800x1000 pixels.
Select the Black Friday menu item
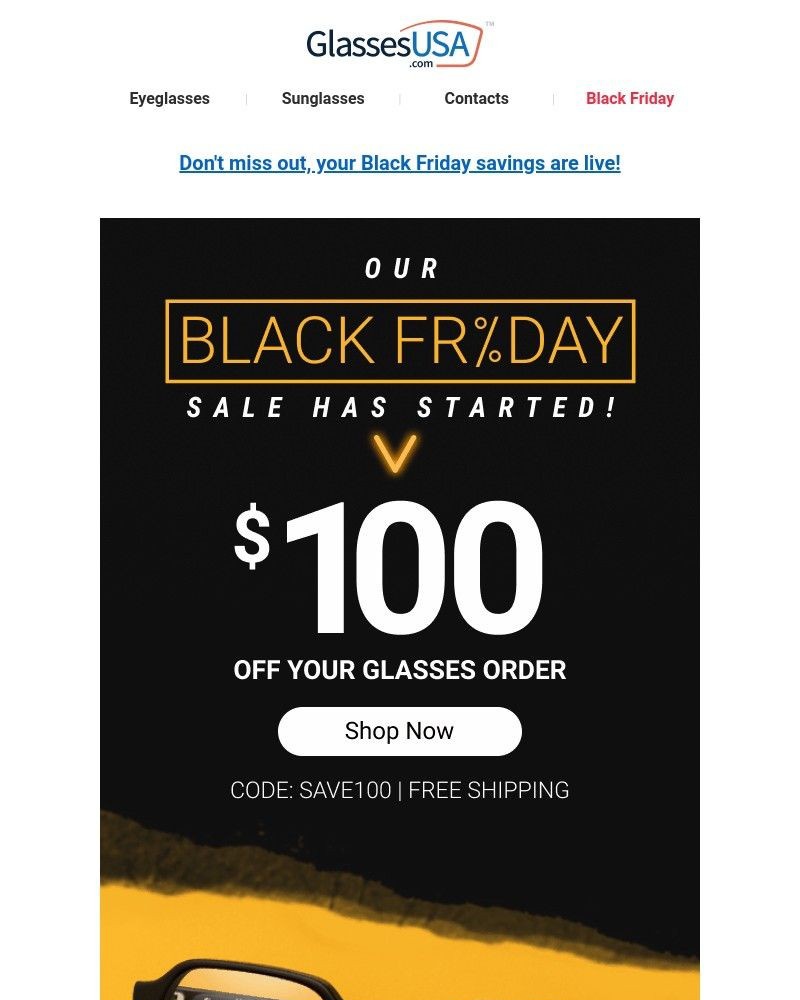(x=629, y=98)
